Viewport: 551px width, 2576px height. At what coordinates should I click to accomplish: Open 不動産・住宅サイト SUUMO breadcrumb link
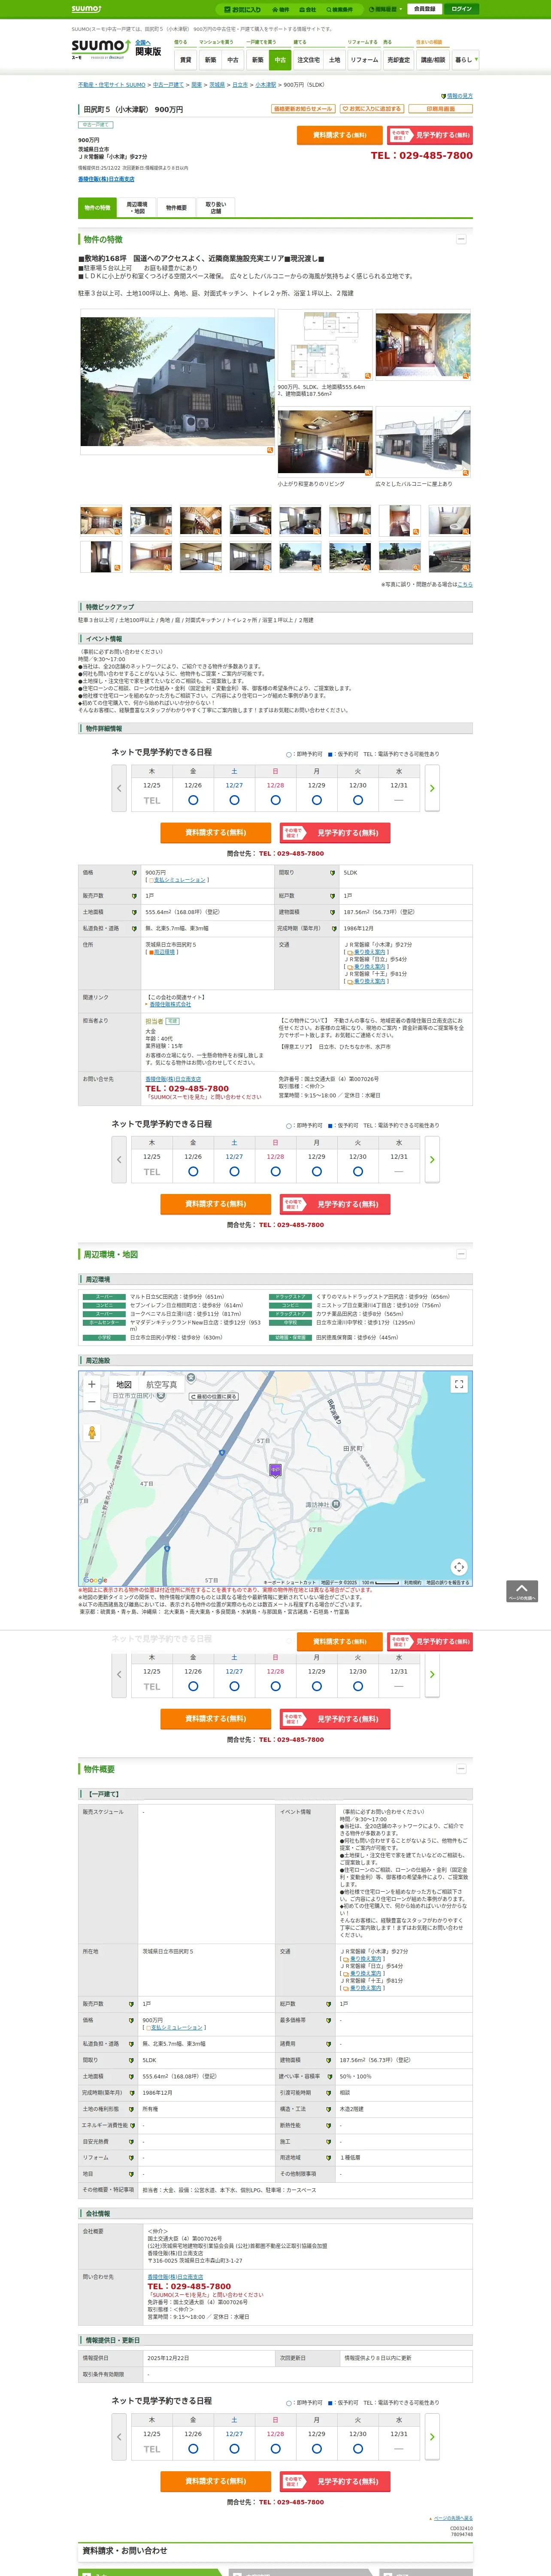[x=112, y=85]
